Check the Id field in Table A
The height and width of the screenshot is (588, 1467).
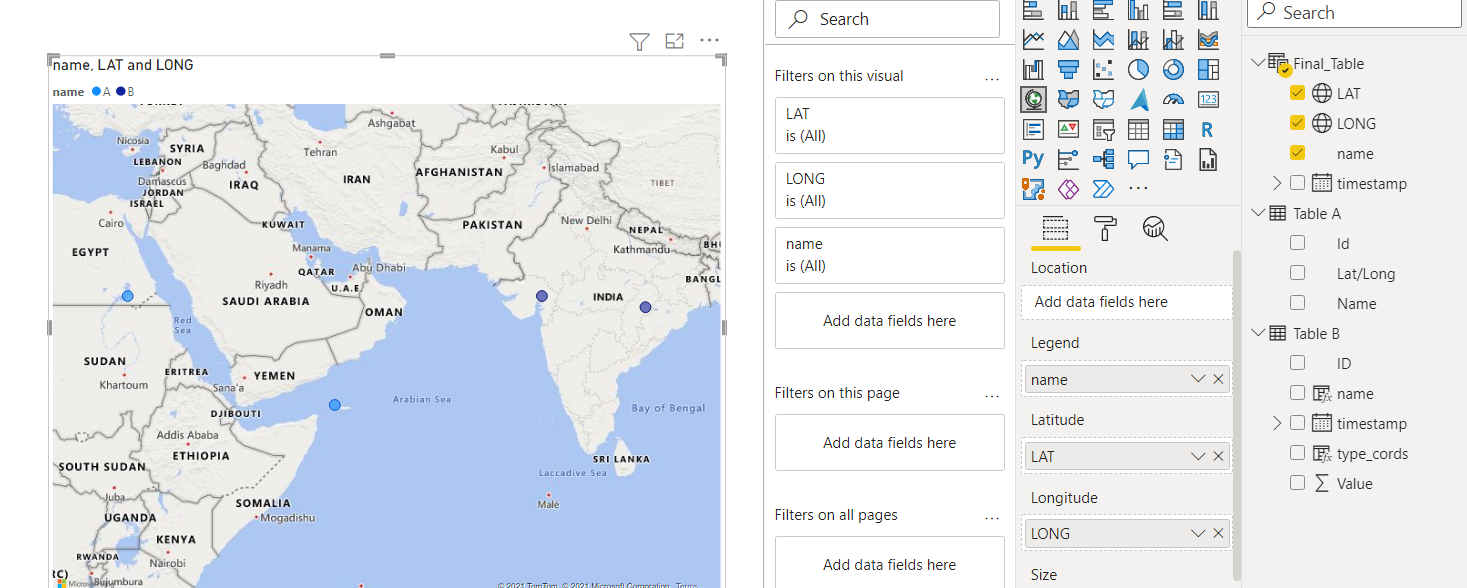1298,243
